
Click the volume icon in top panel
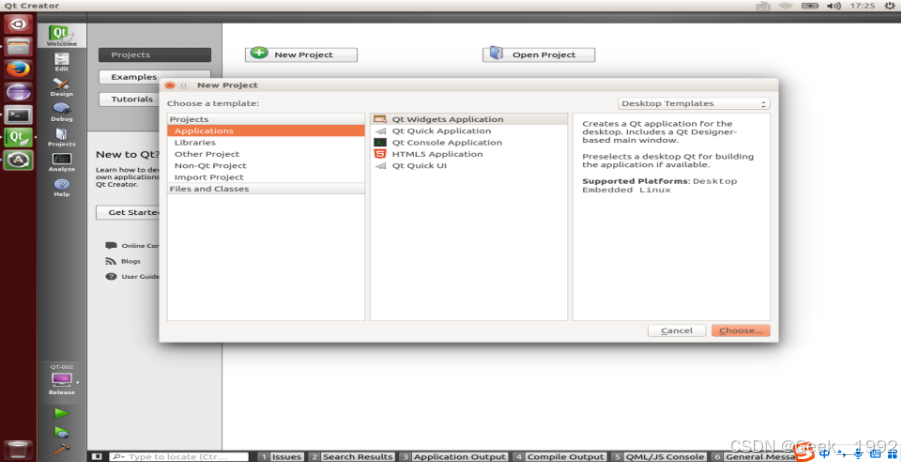(834, 6)
